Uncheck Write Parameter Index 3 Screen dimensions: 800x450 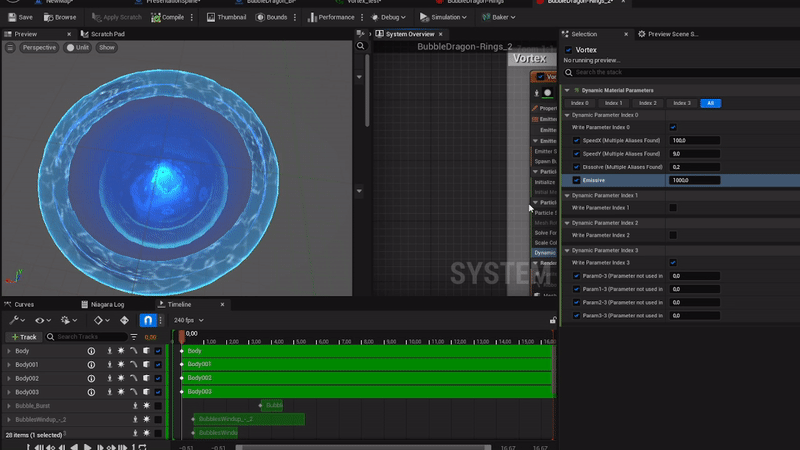click(673, 263)
